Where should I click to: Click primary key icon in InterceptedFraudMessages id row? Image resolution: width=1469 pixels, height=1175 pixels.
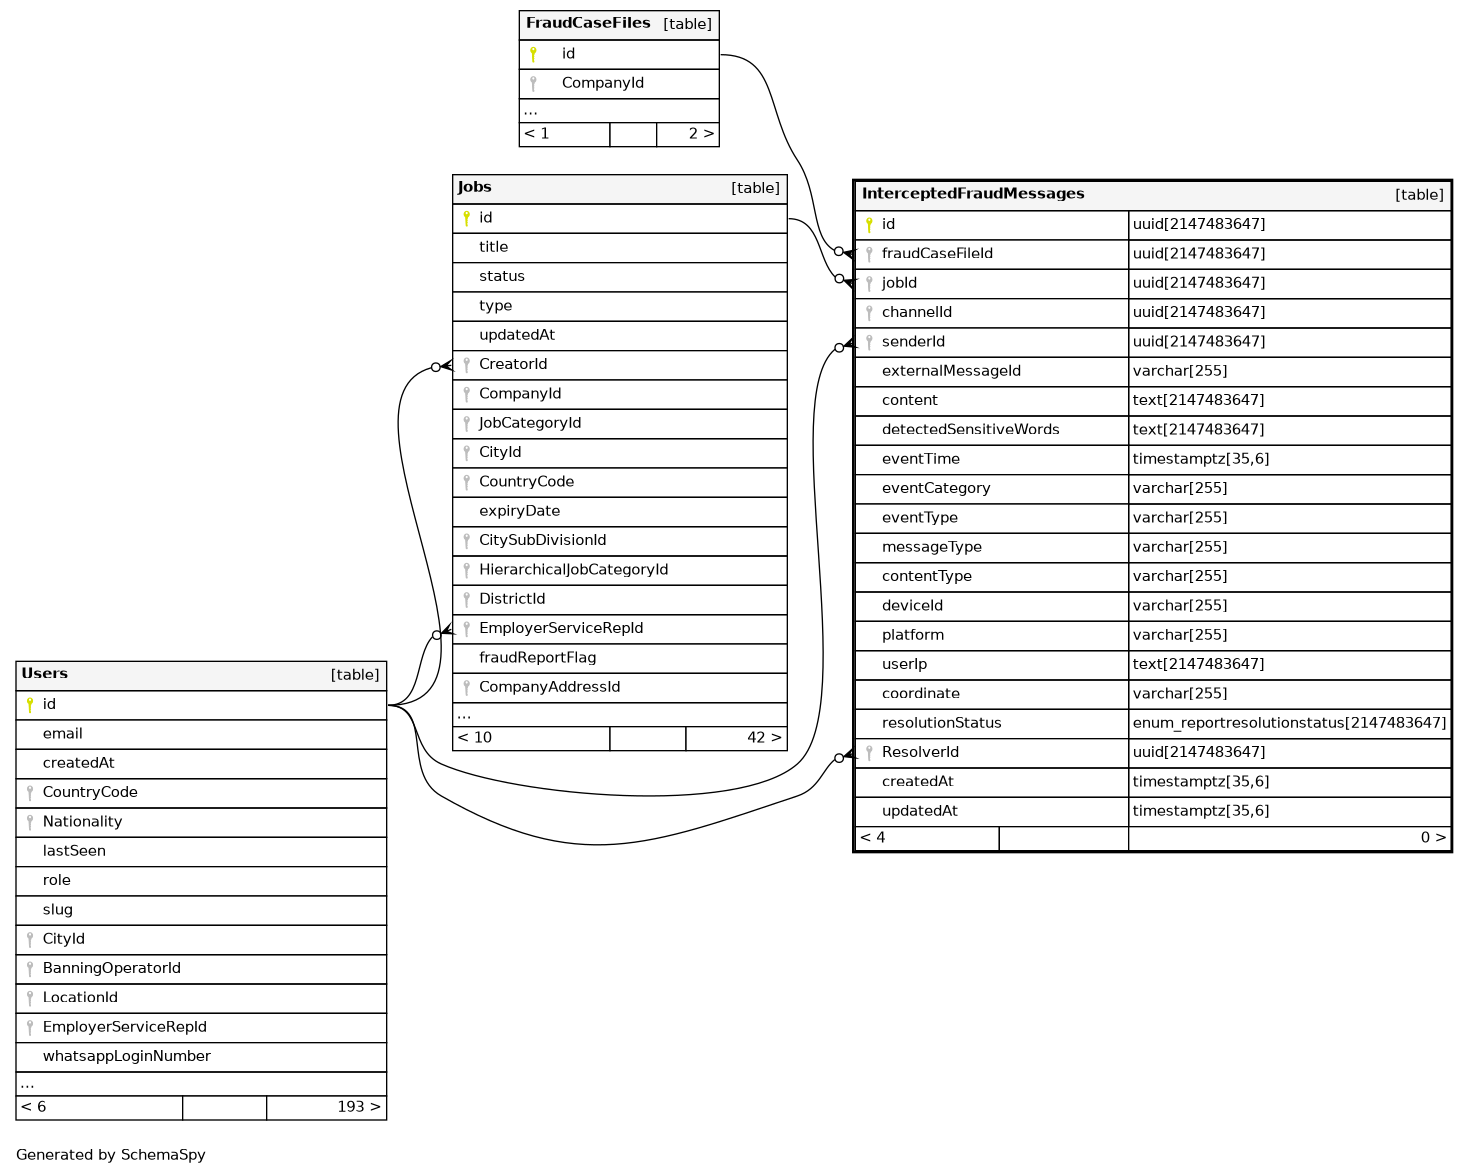[869, 225]
